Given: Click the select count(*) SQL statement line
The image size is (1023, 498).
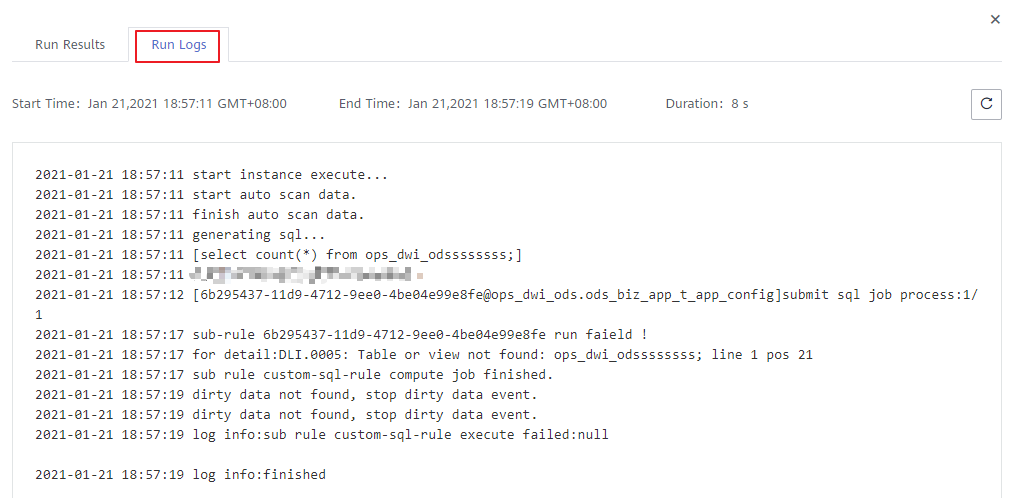Looking at the screenshot, I should click(279, 255).
